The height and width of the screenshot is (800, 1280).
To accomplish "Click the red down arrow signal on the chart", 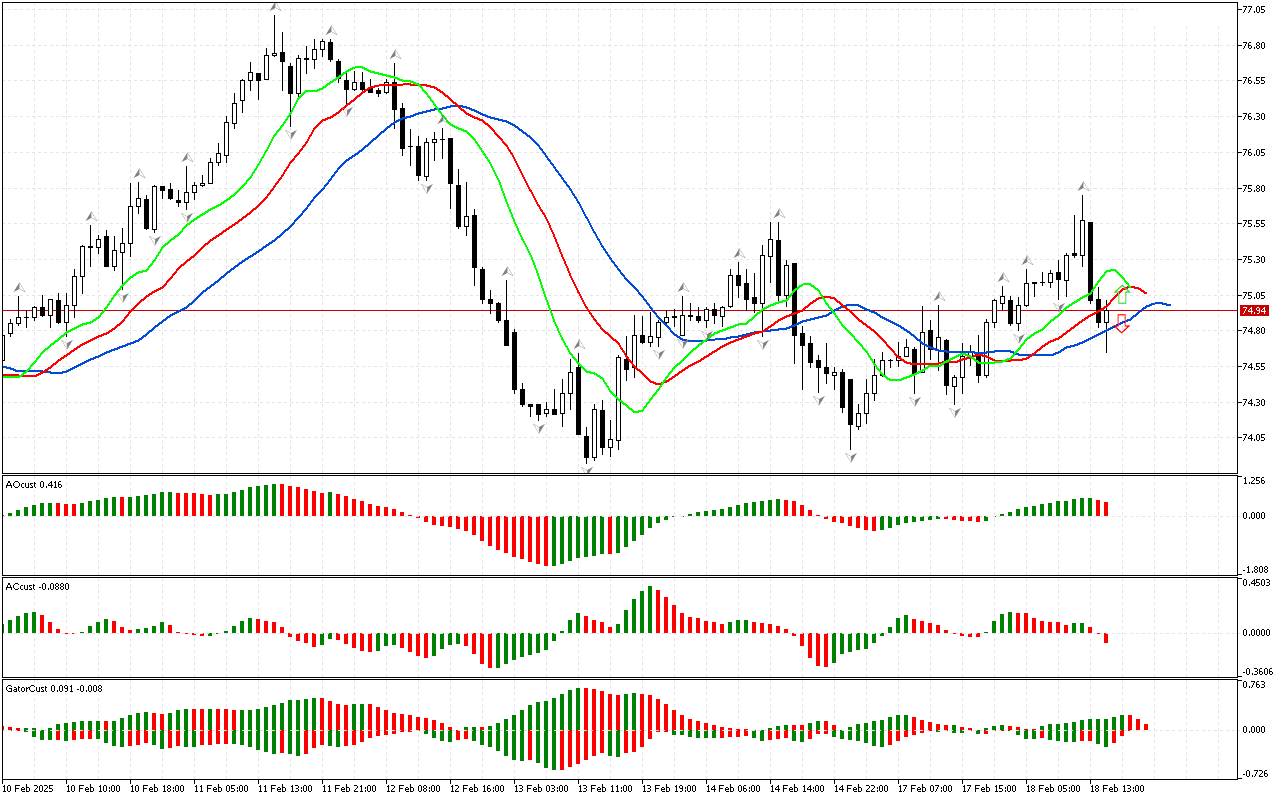I will 1122,324.
